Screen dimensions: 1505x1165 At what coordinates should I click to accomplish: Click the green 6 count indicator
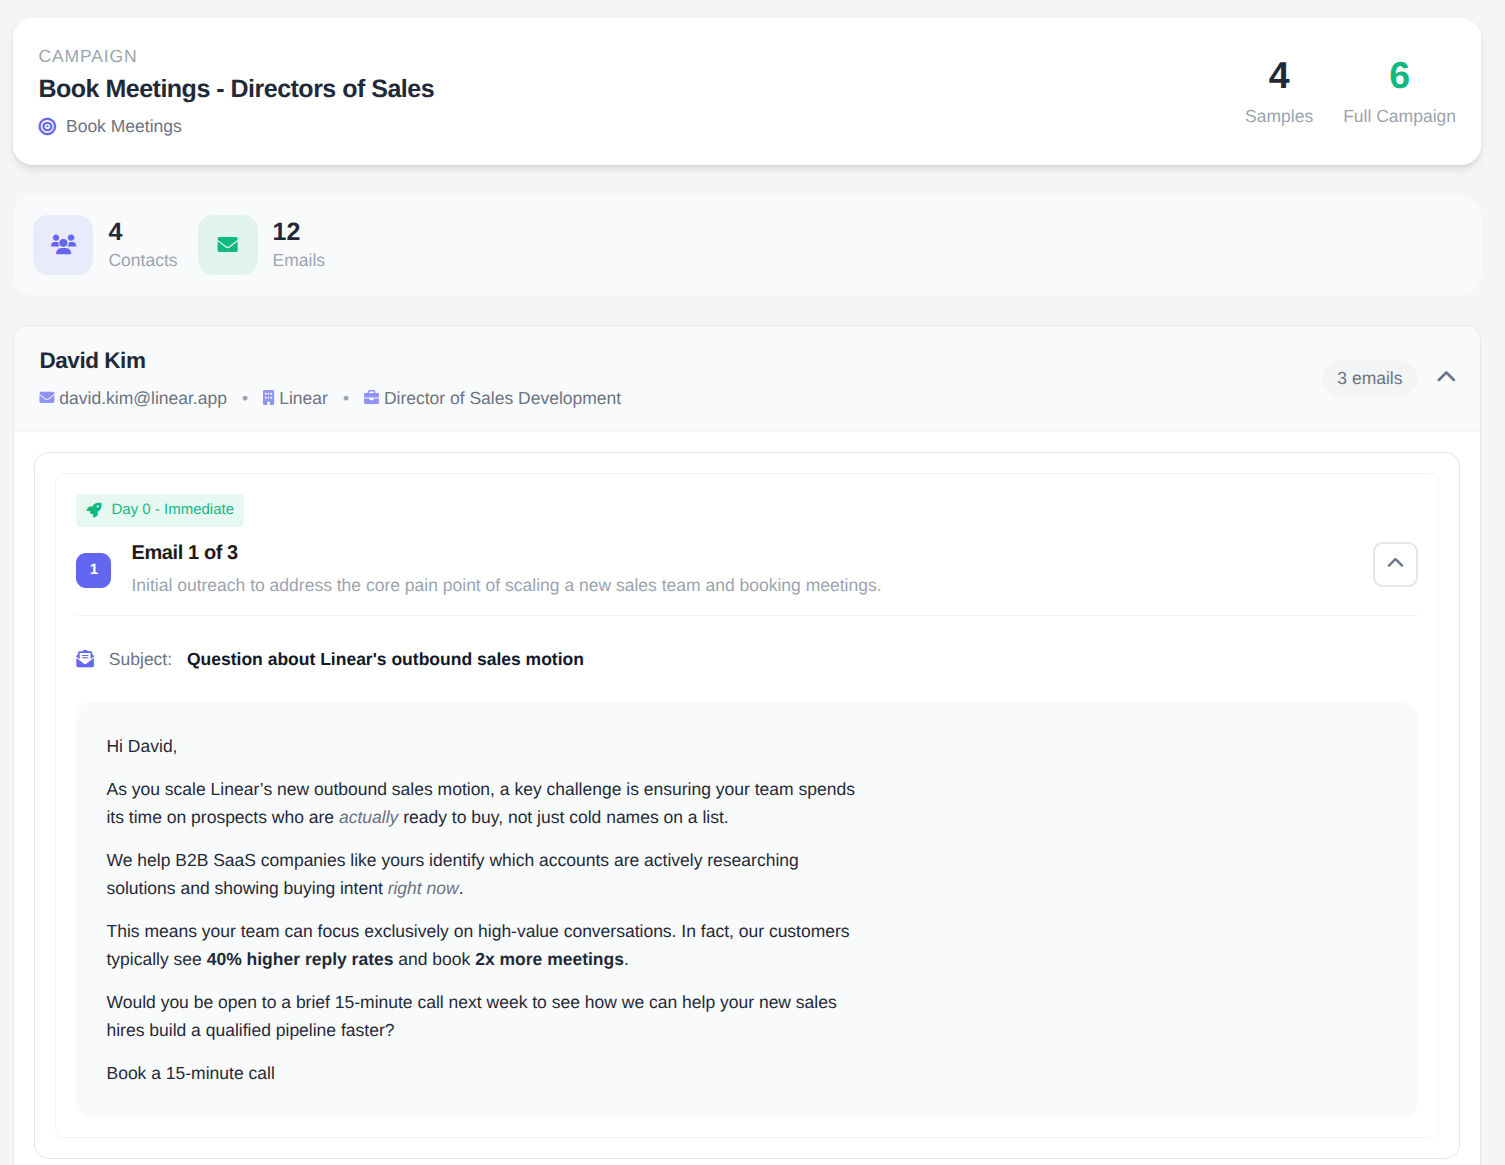tap(1399, 74)
